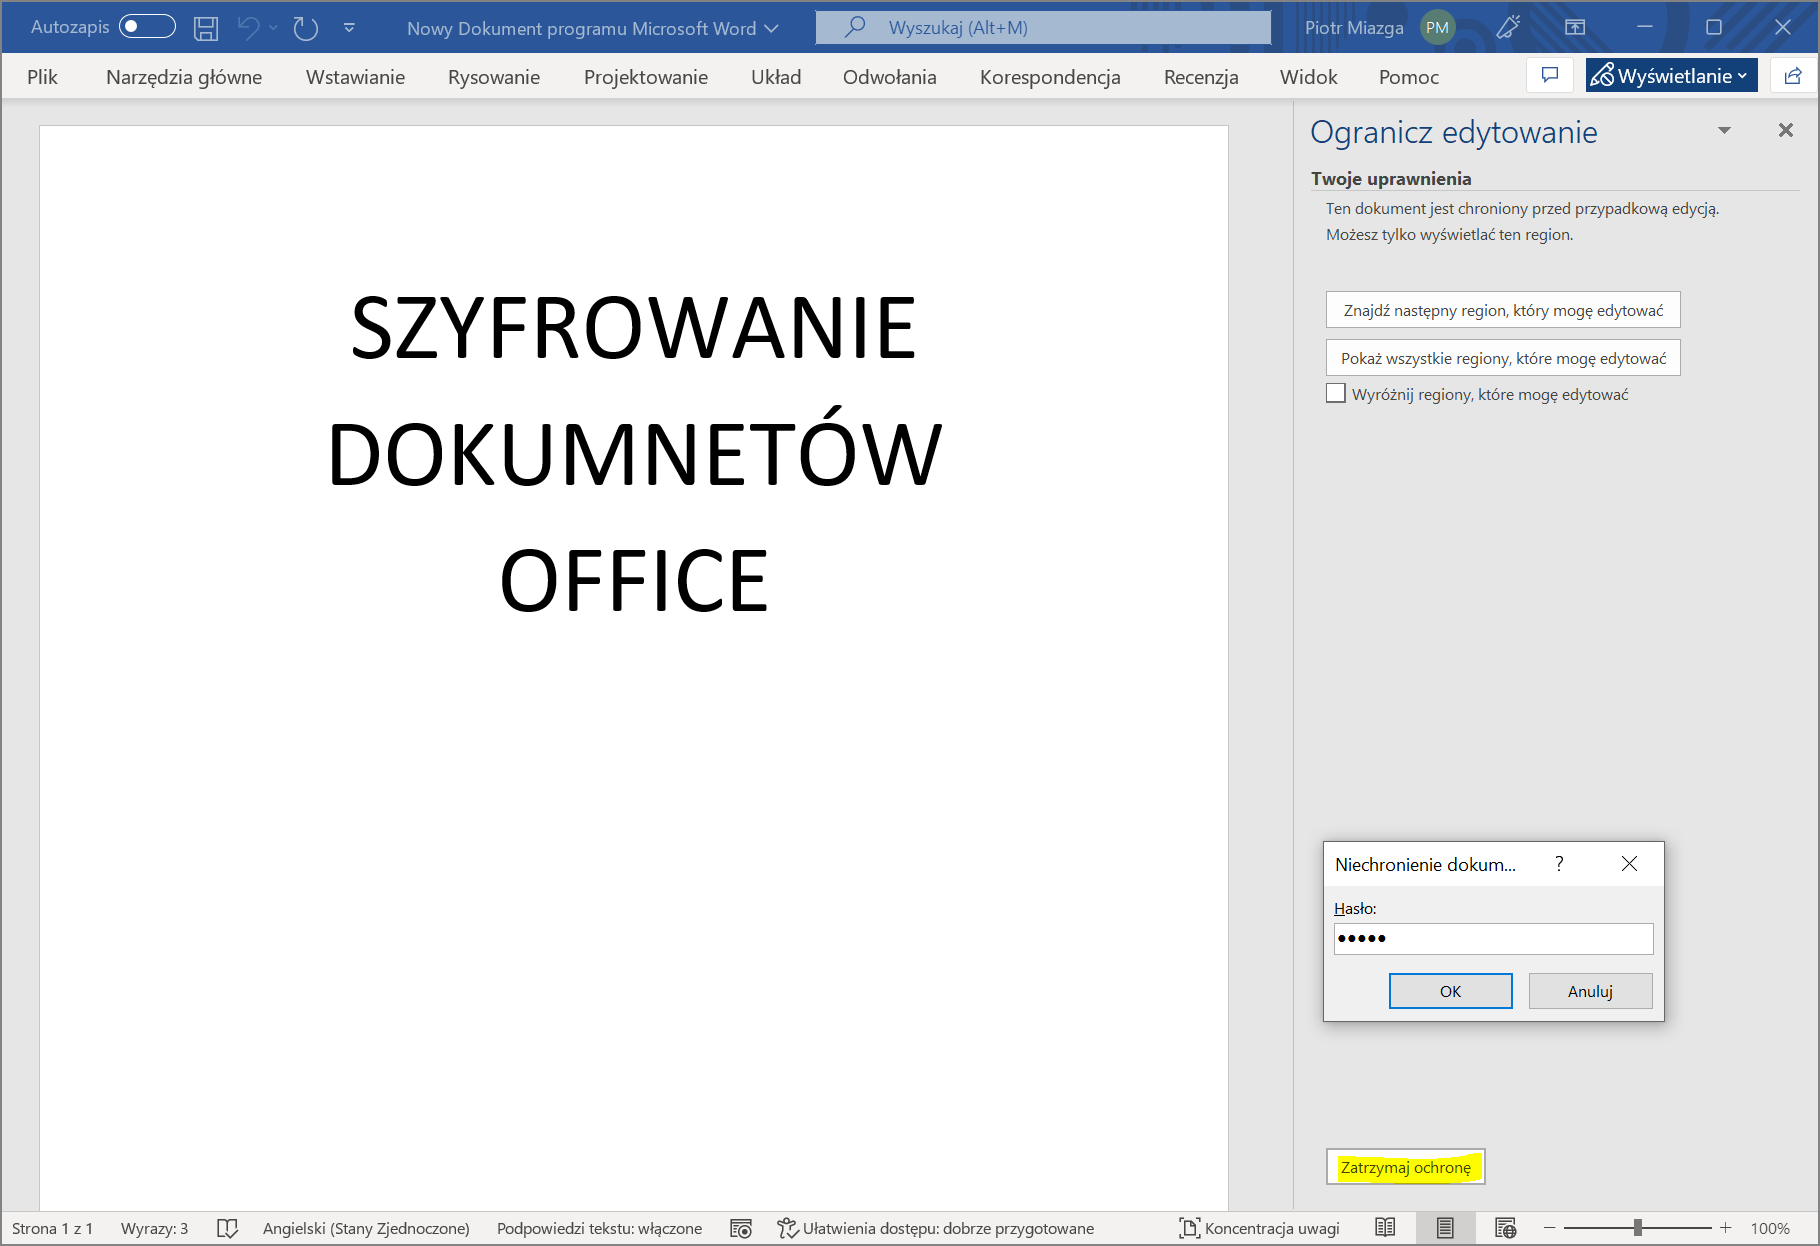
Task: Open Customize Quick Access Toolbar dropdown
Action: tap(349, 28)
